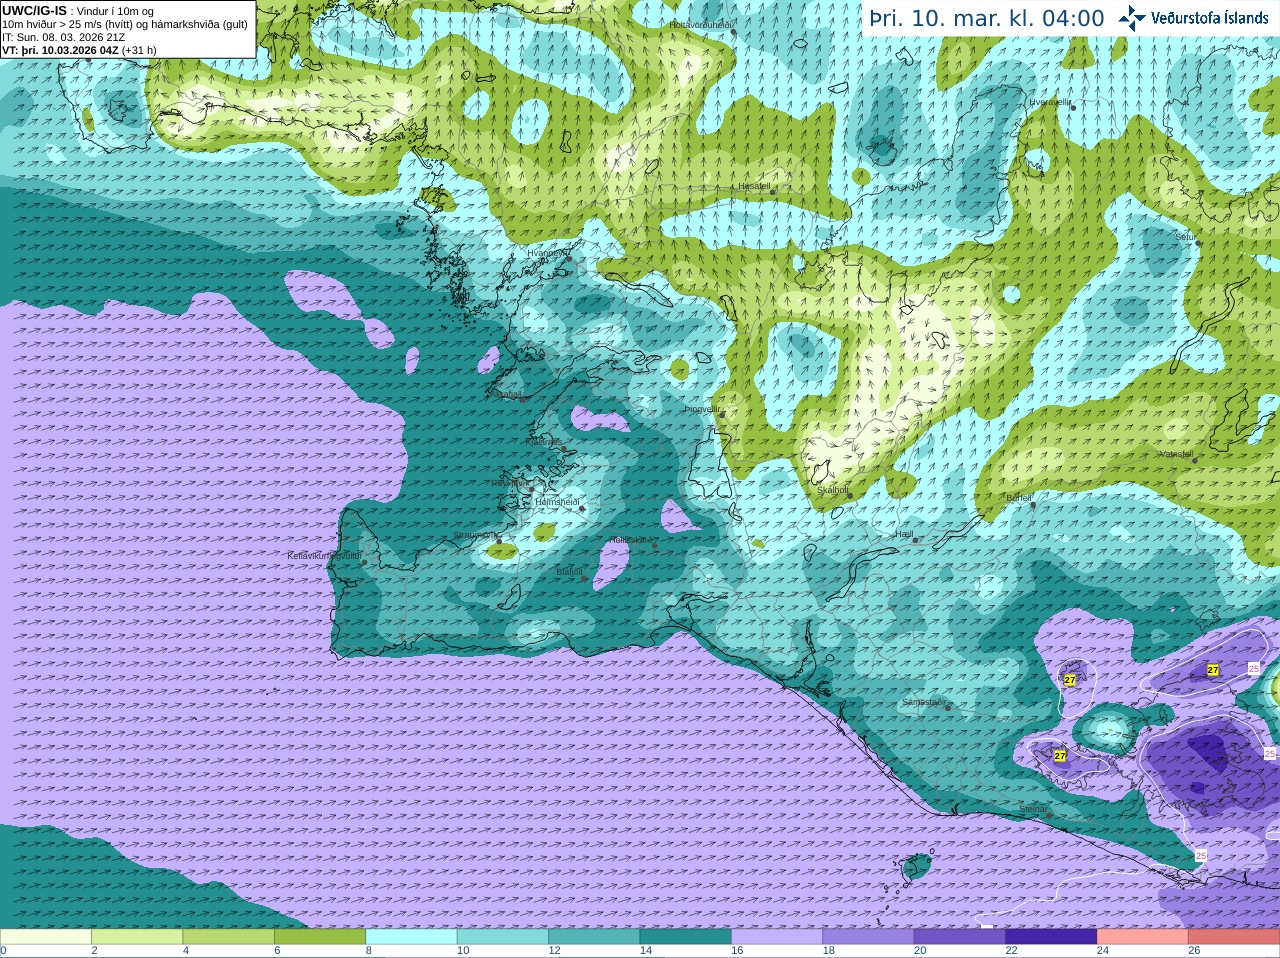The height and width of the screenshot is (958, 1280).
Task: Click the UWC/IG-IS model title line
Action: [77, 11]
